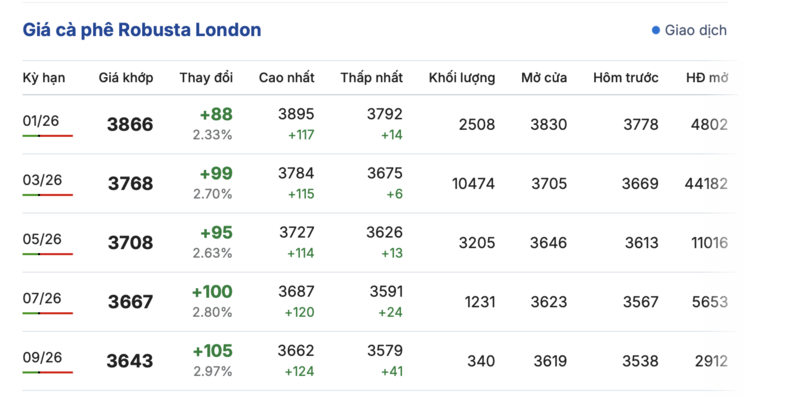800x401 pixels.
Task: Click the Thấp nhất column header
Action: pyautogui.click(x=371, y=78)
